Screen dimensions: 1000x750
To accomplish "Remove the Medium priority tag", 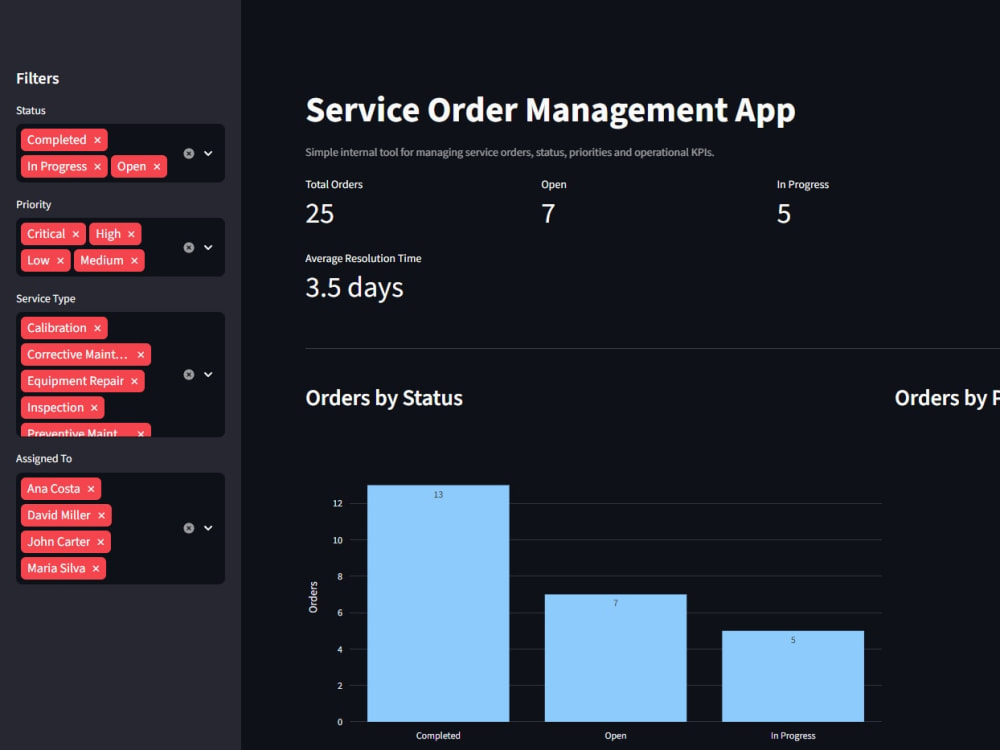I will point(134,261).
